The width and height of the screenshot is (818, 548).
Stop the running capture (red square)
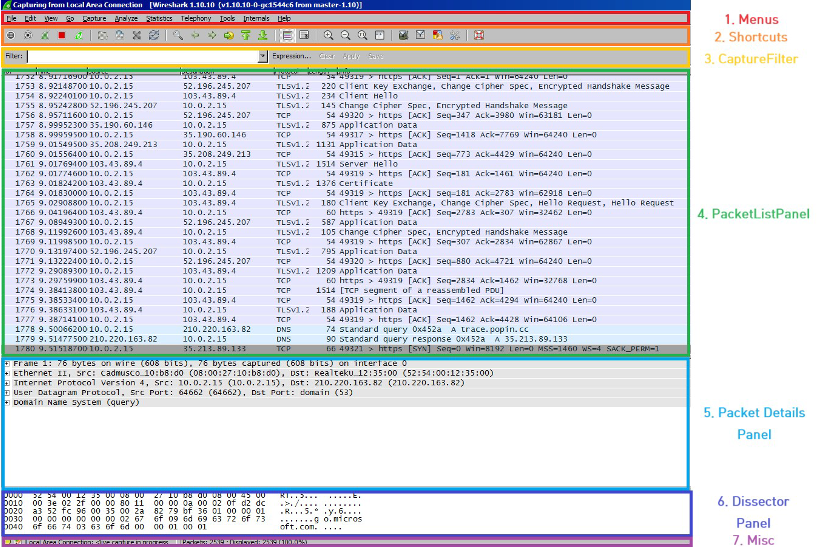tap(62, 35)
